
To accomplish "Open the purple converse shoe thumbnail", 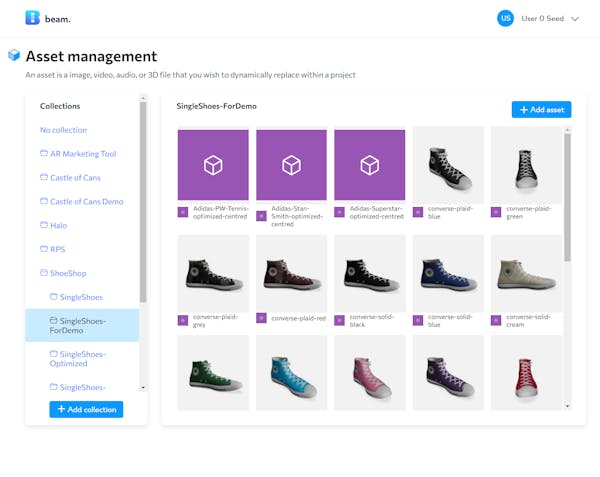I will click(448, 373).
